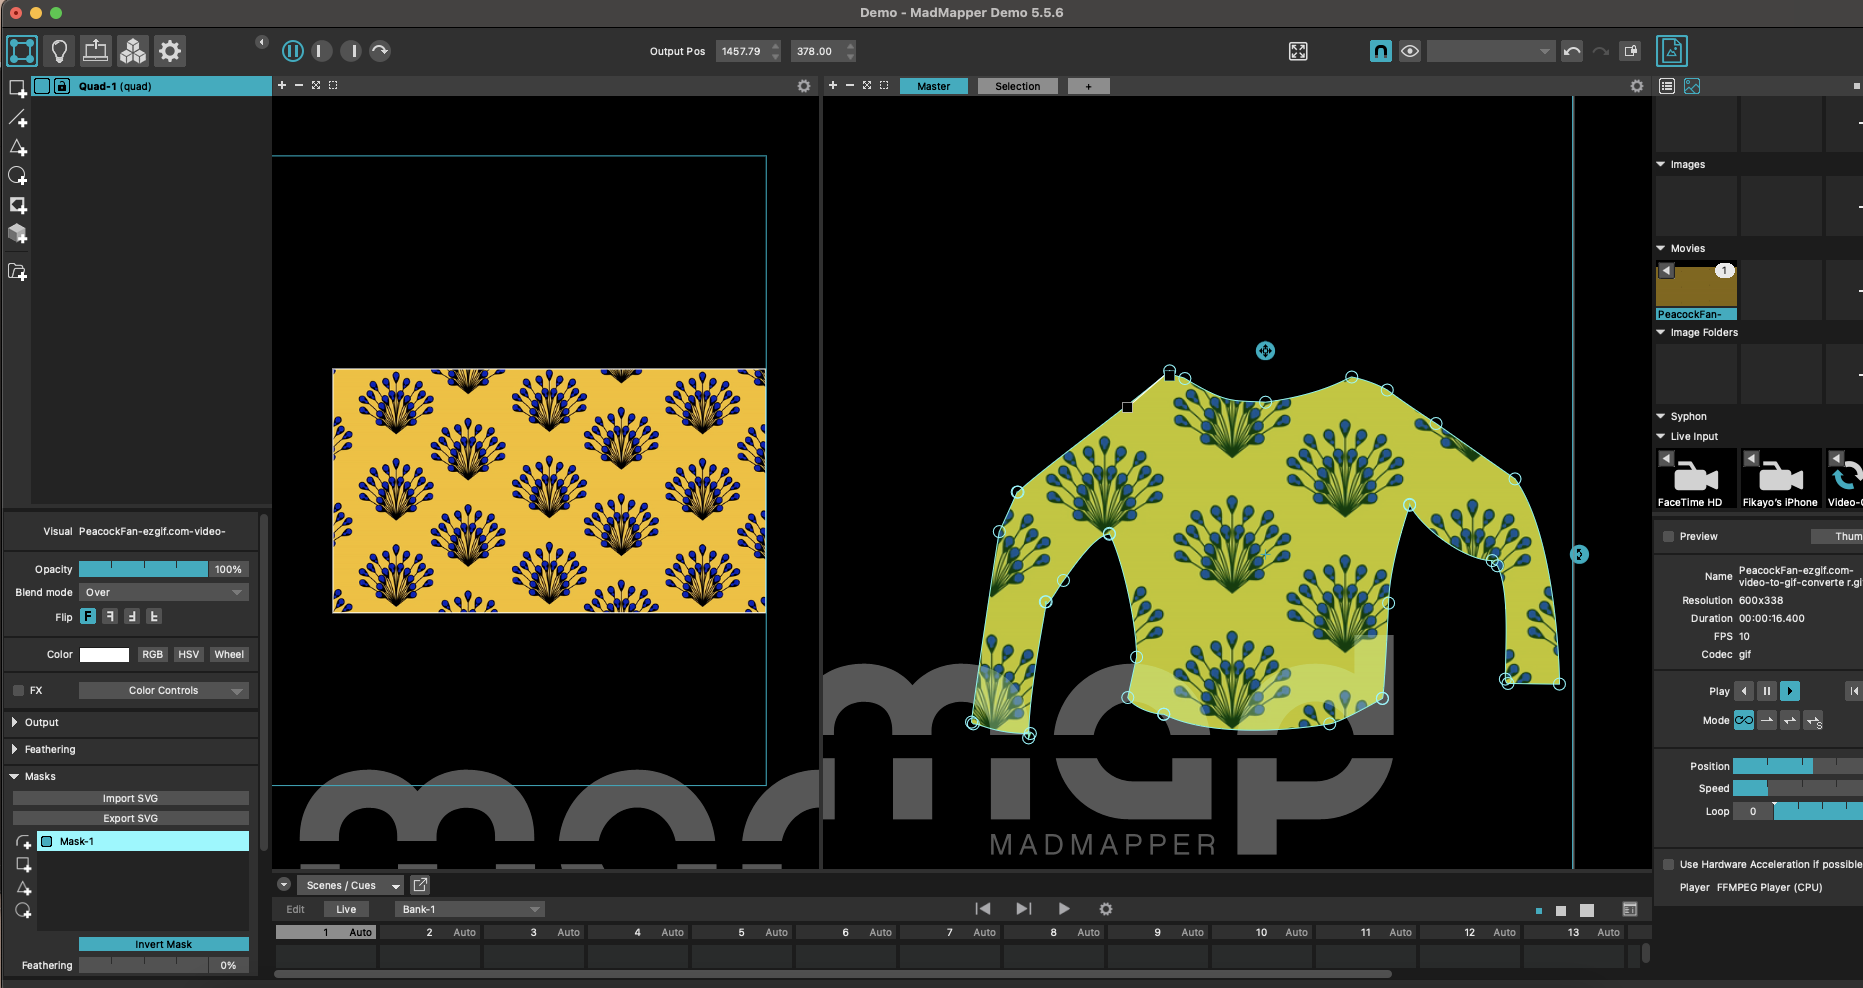Choose the add circle surface tool
This screenshot has width=1863, height=988.
click(18, 176)
